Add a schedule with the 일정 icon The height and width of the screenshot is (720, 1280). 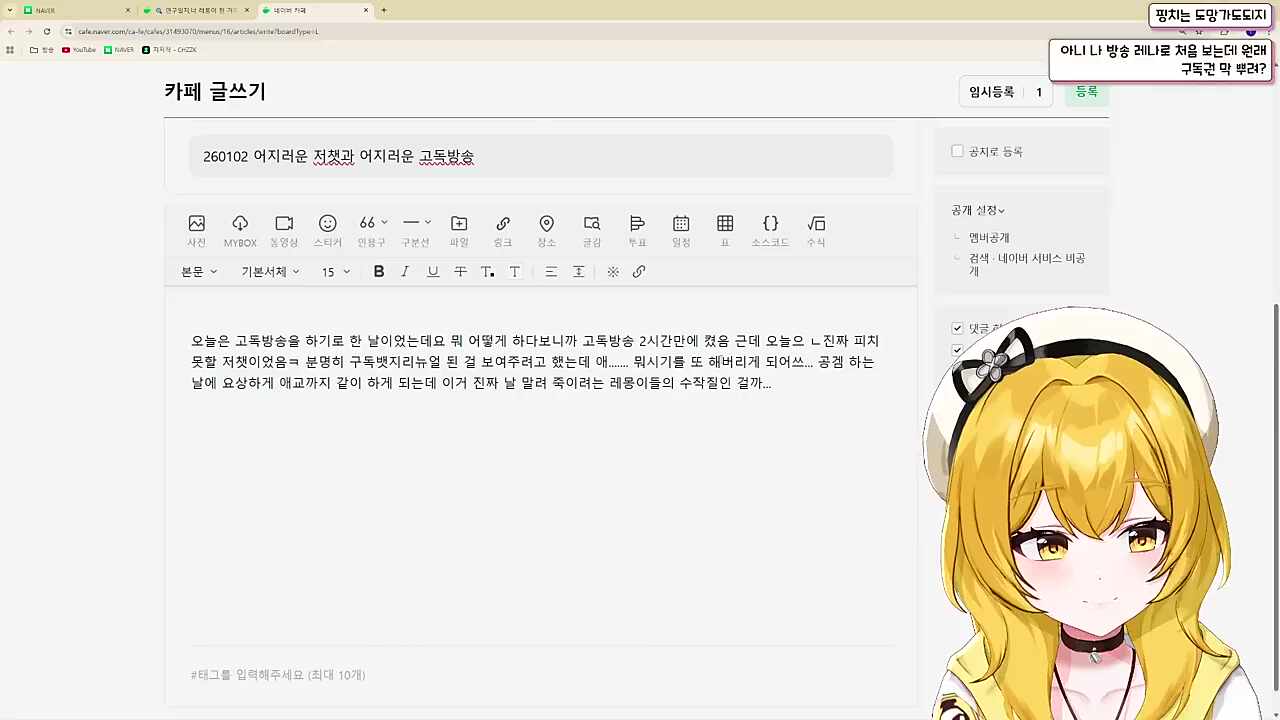[x=681, y=230]
